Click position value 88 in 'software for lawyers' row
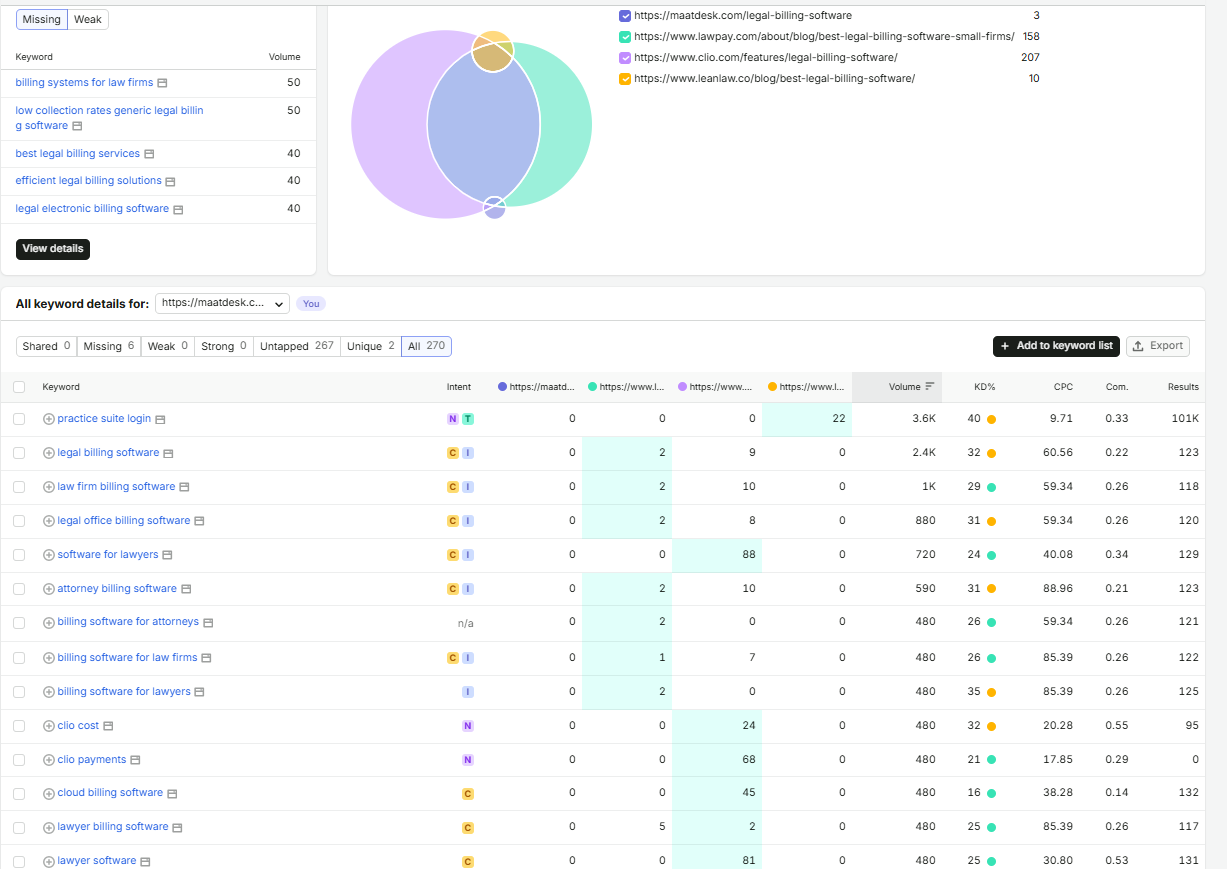The width and height of the screenshot is (1227, 869). (x=748, y=555)
